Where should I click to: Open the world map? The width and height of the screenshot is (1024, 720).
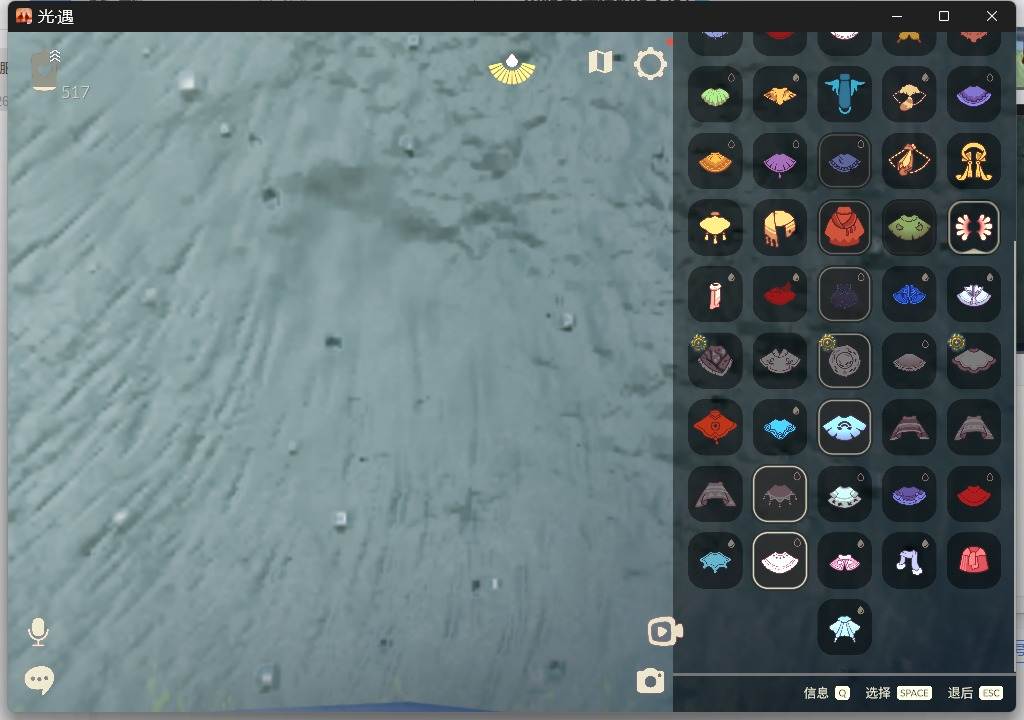600,63
